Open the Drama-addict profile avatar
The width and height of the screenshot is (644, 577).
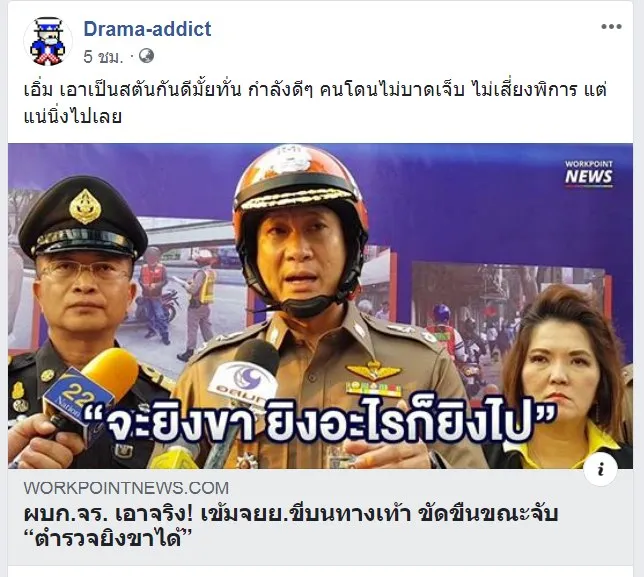click(x=48, y=41)
